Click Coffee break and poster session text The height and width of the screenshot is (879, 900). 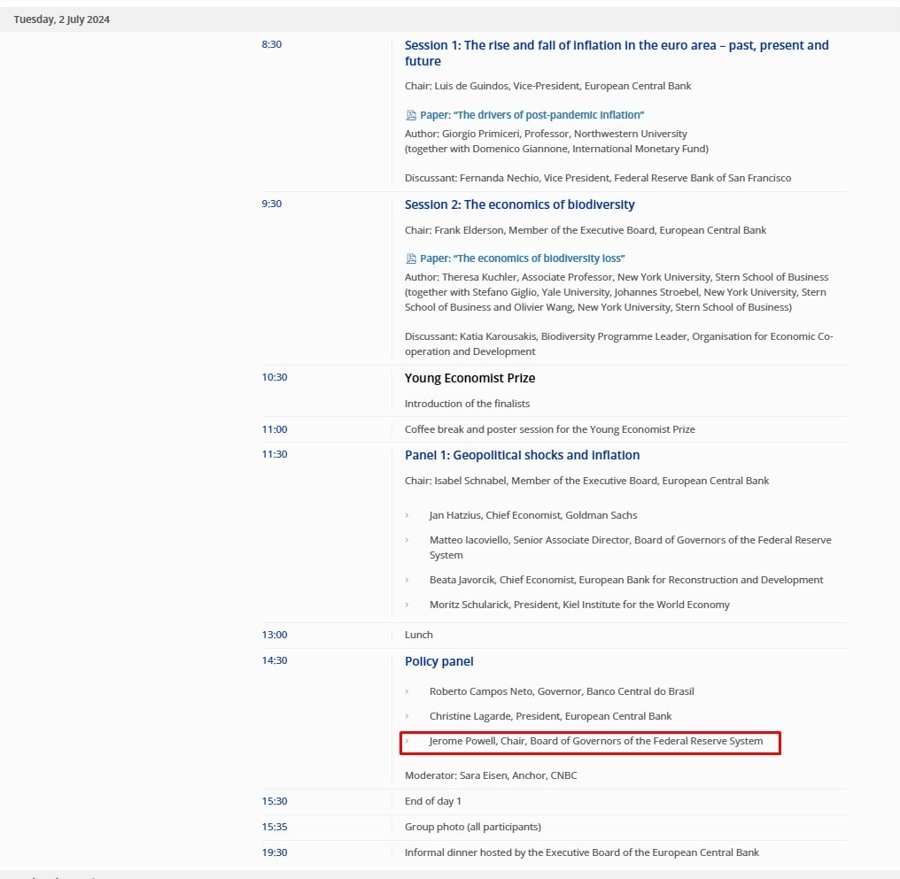click(x=550, y=429)
